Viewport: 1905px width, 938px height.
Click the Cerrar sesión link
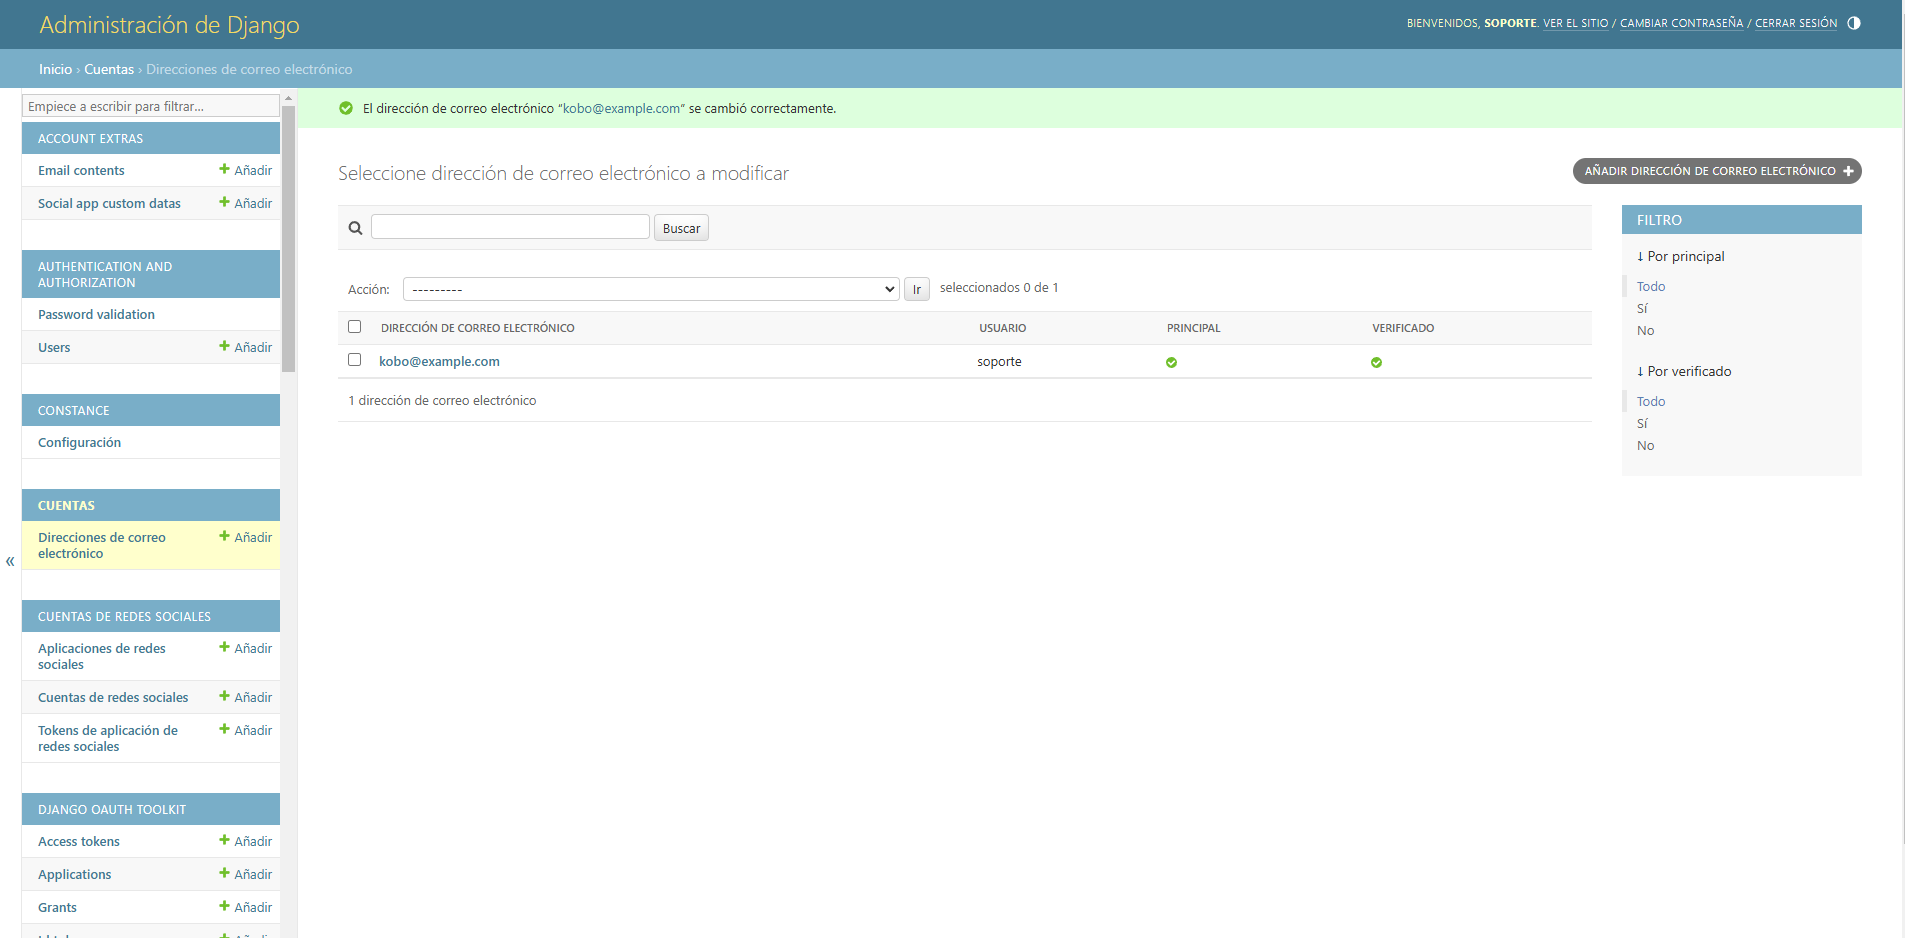coord(1795,23)
